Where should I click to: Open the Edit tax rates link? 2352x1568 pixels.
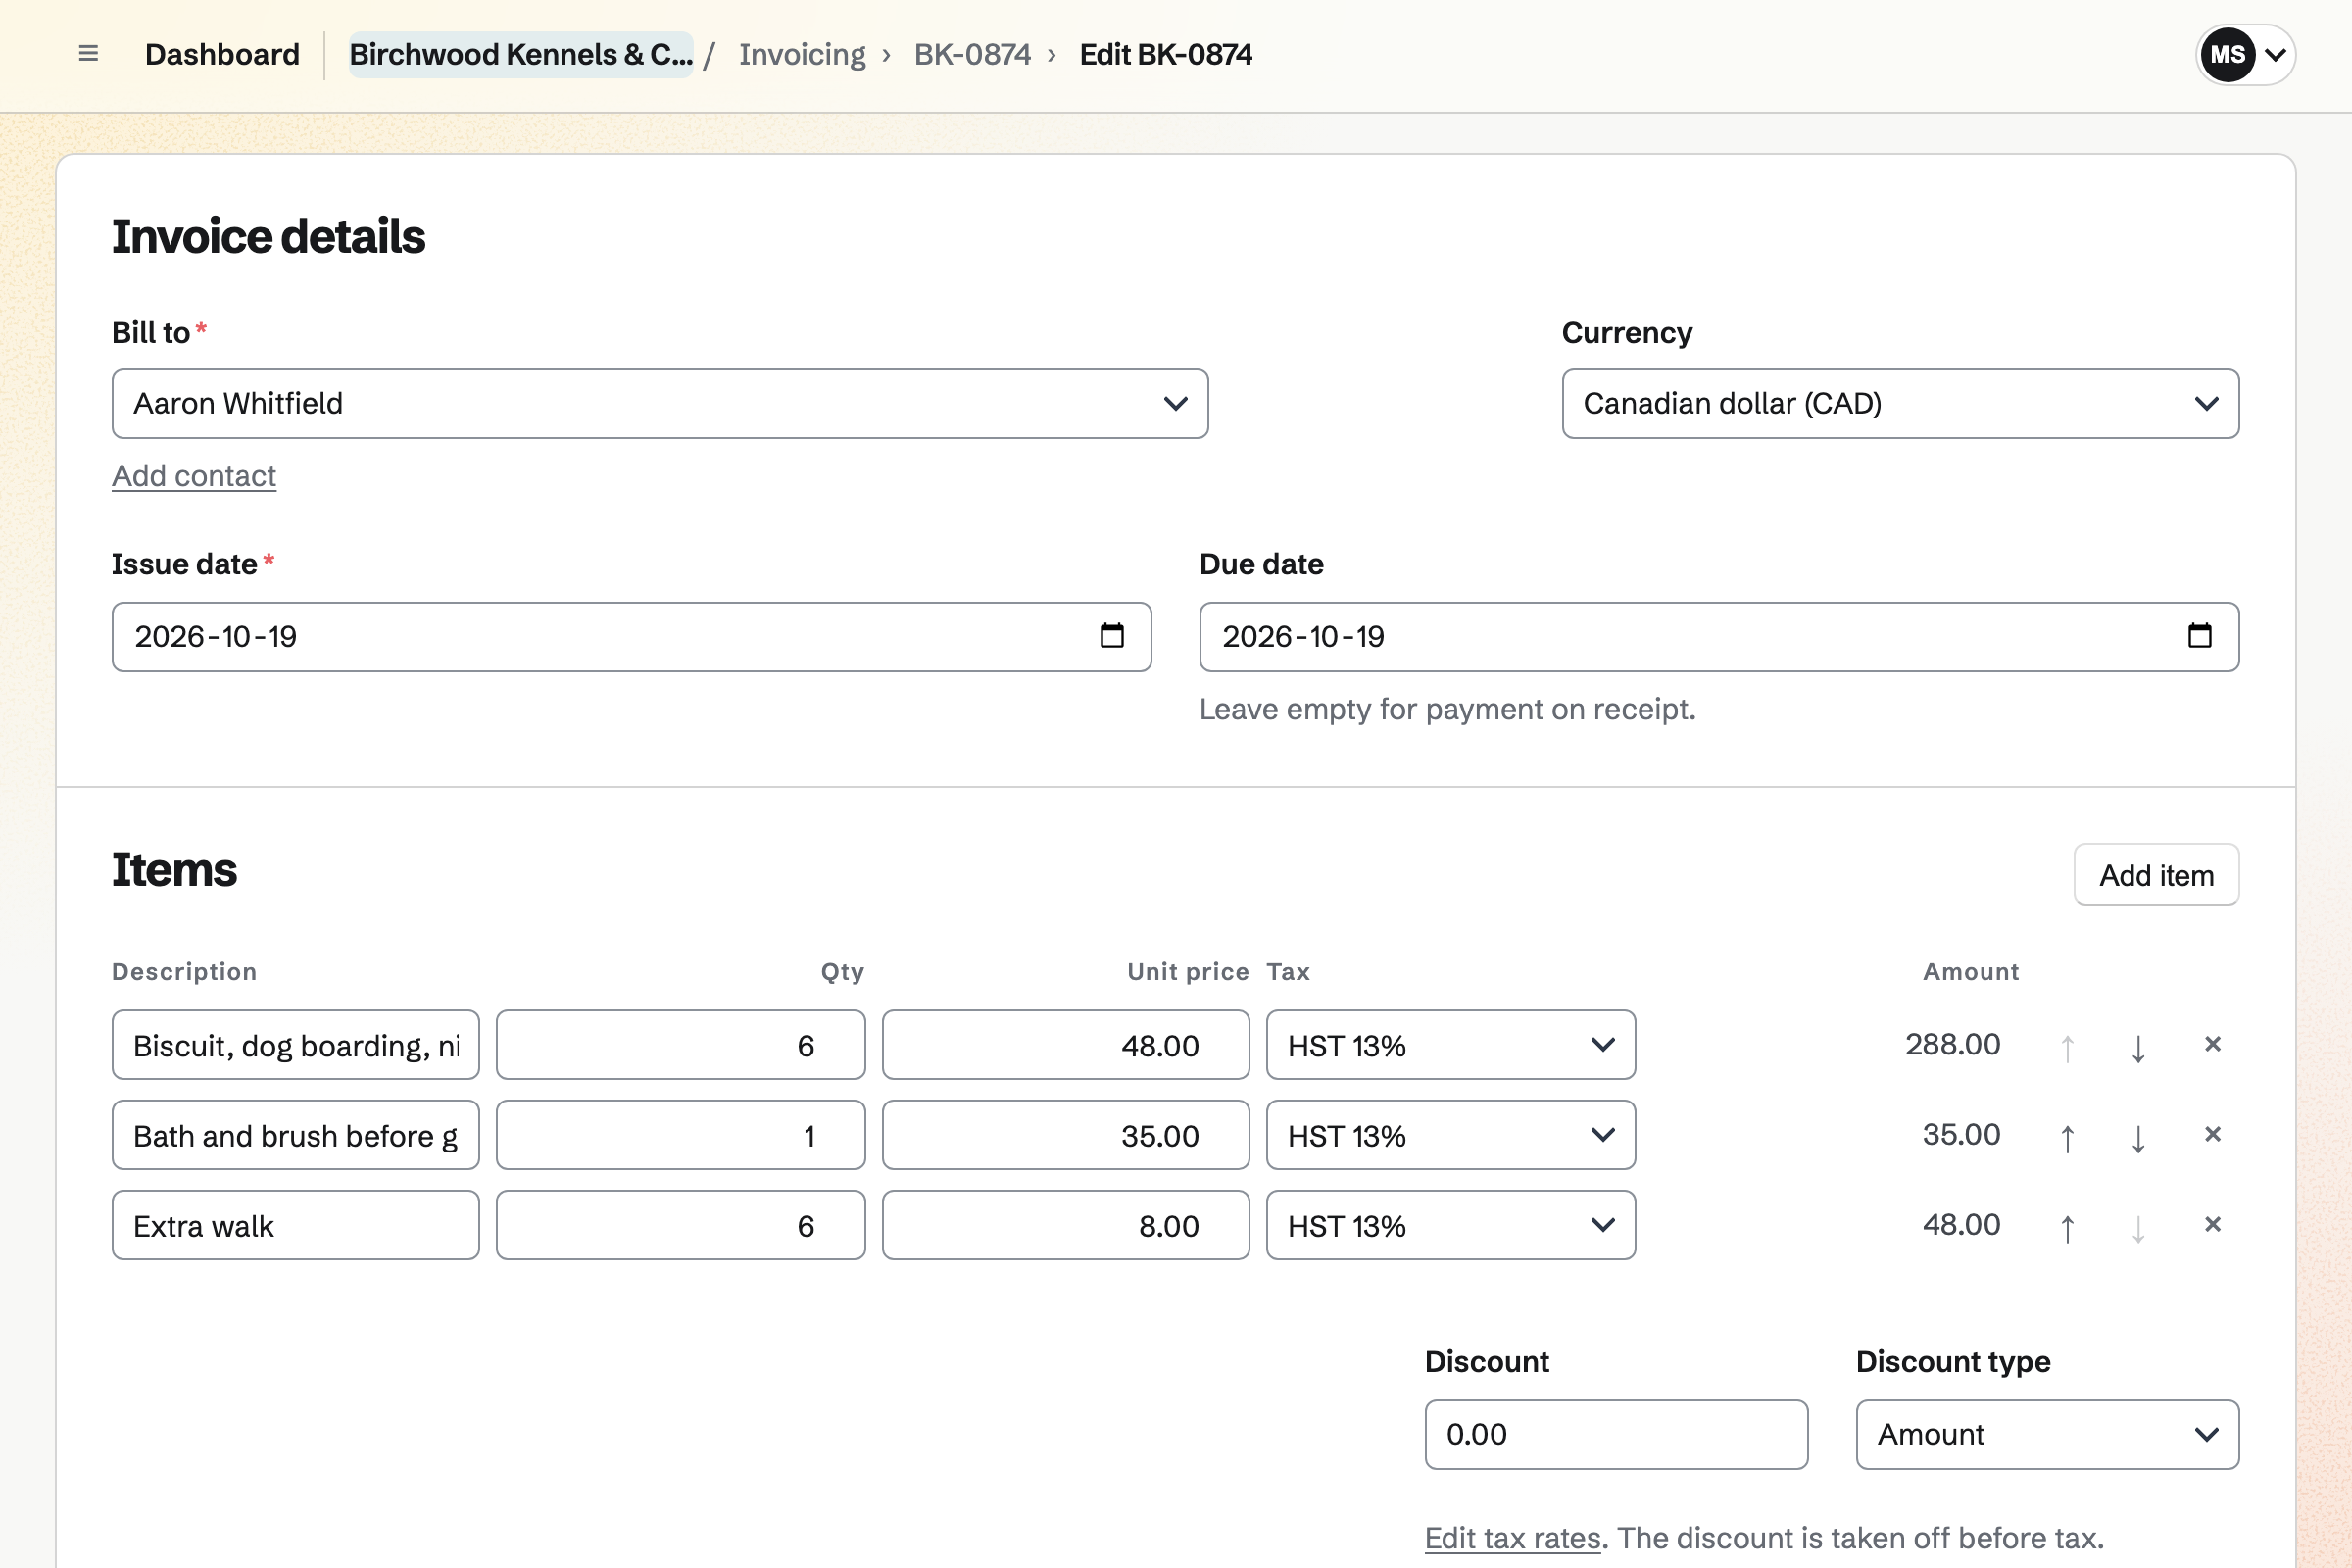coord(1513,1538)
